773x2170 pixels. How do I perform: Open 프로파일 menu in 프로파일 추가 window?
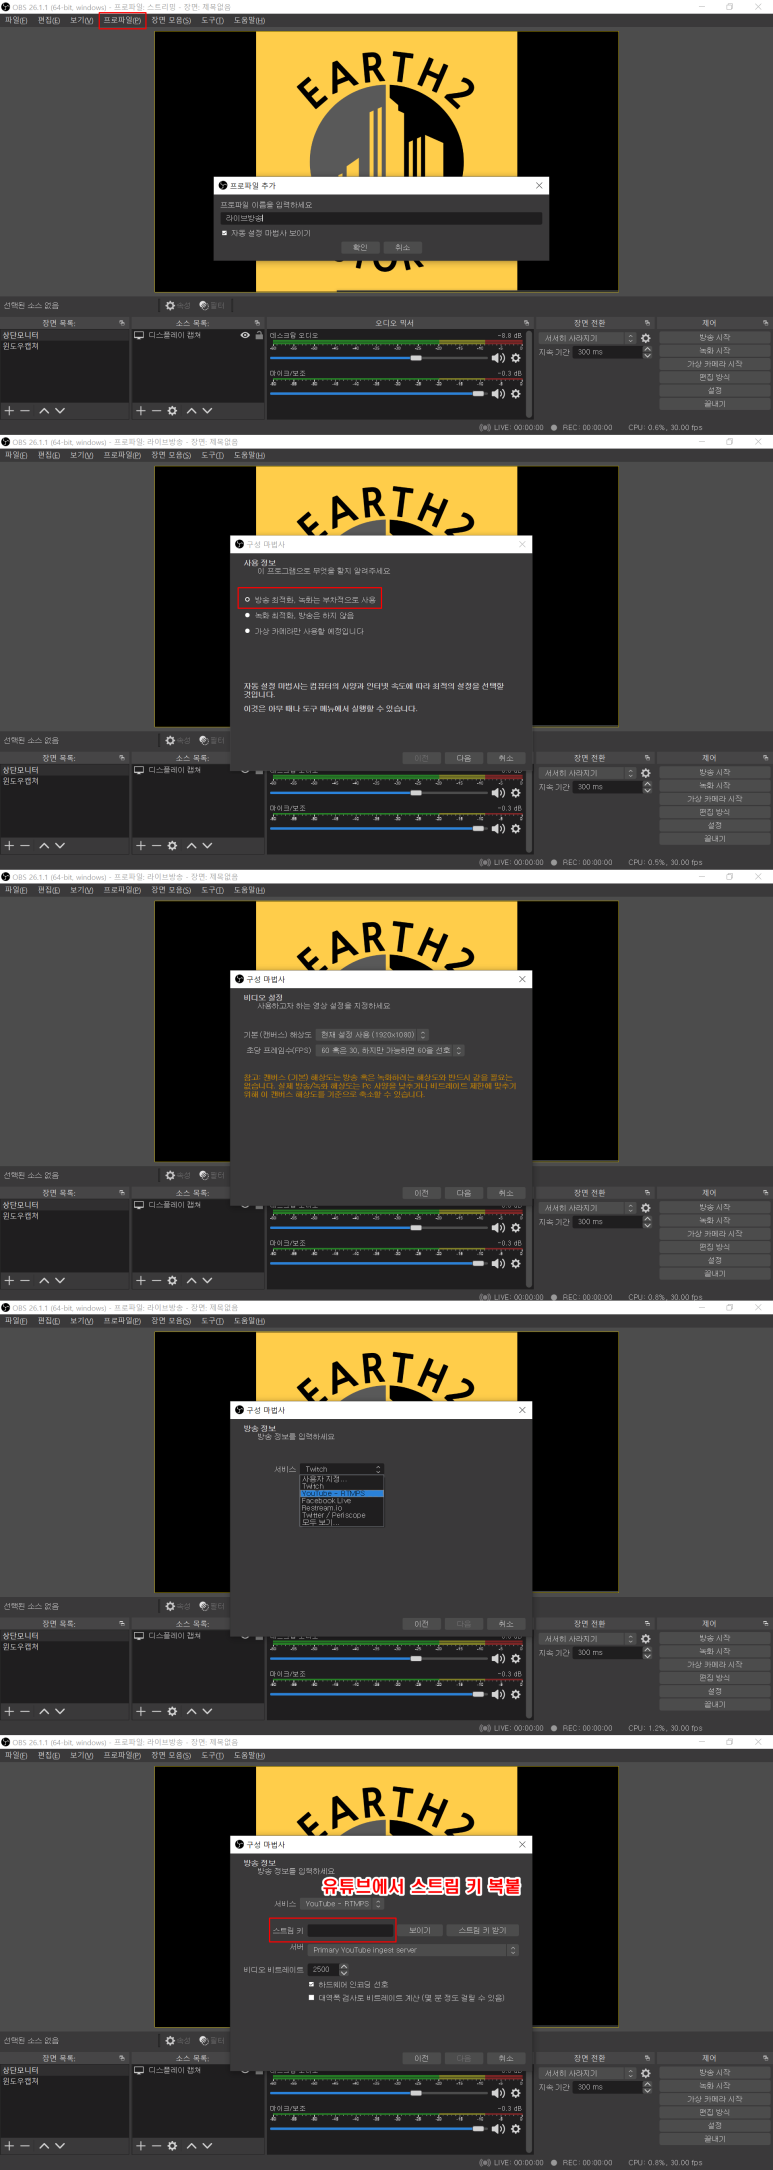point(122,20)
